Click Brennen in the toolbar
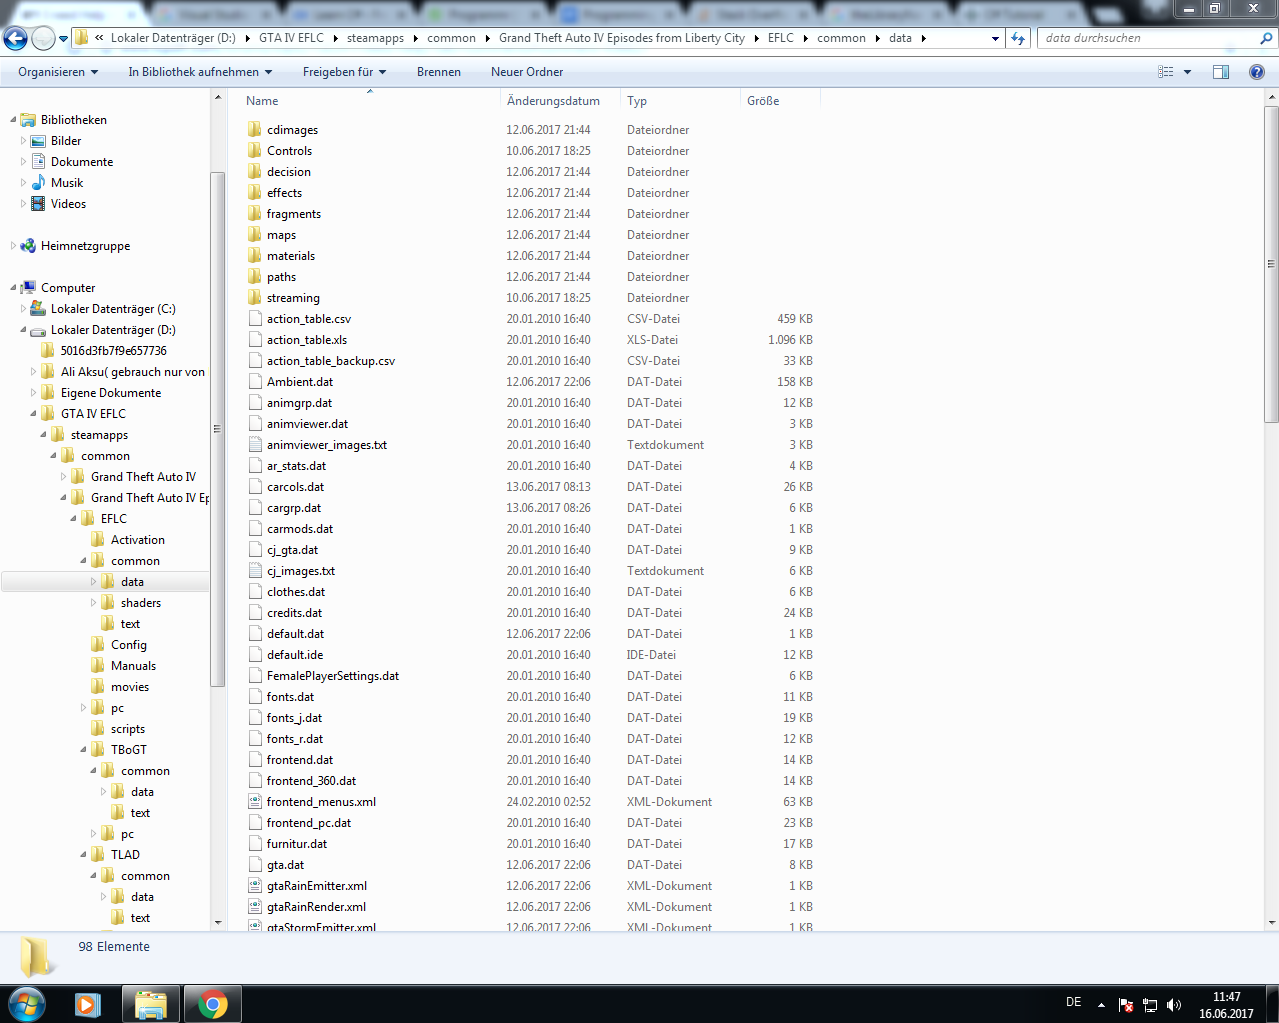 [439, 72]
